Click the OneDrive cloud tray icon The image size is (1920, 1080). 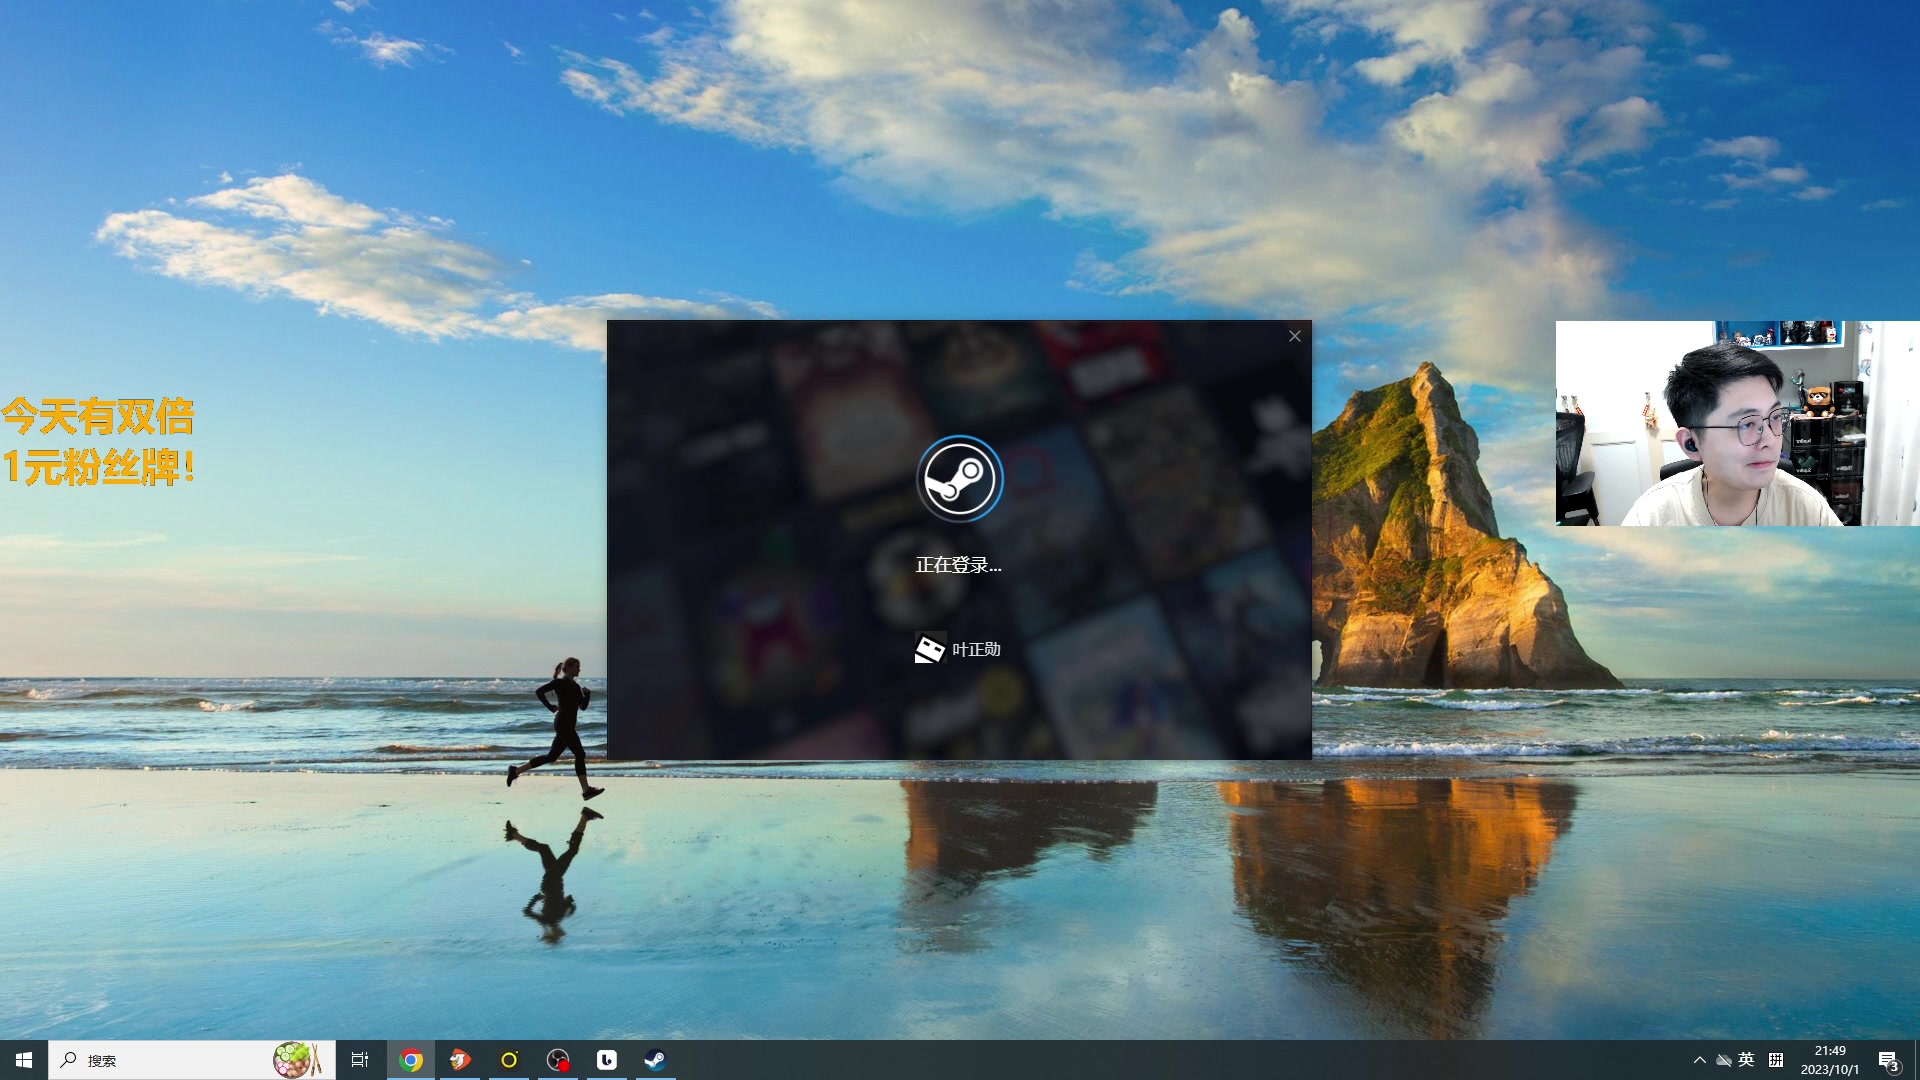pos(1723,1060)
